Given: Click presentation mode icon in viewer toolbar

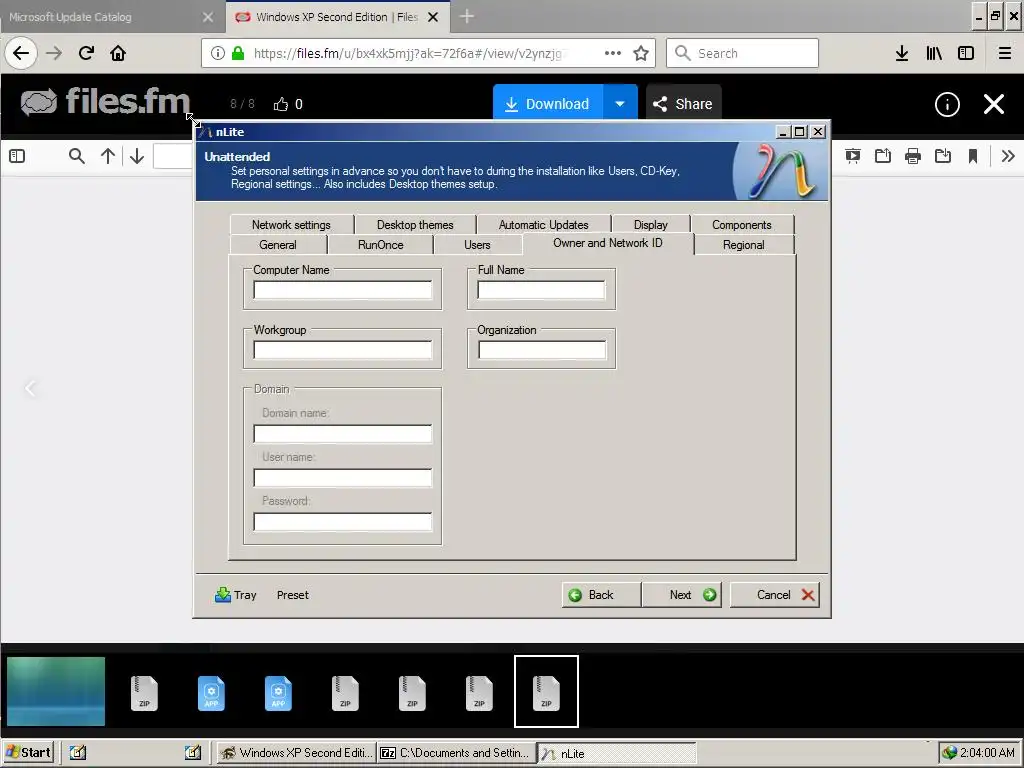Looking at the screenshot, I should tap(852, 156).
